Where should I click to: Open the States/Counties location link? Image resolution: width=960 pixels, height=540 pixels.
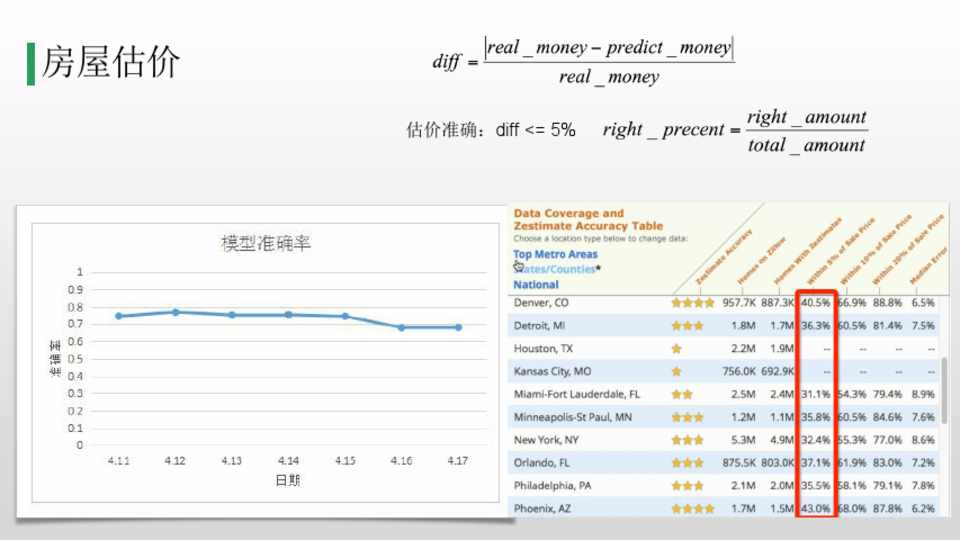coord(560,269)
